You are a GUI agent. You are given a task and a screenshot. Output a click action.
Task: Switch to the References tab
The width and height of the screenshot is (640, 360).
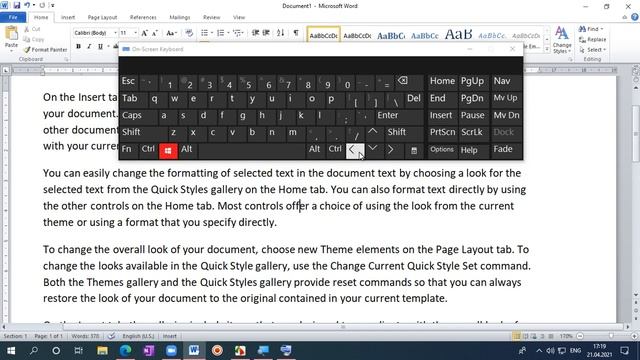tap(143, 17)
